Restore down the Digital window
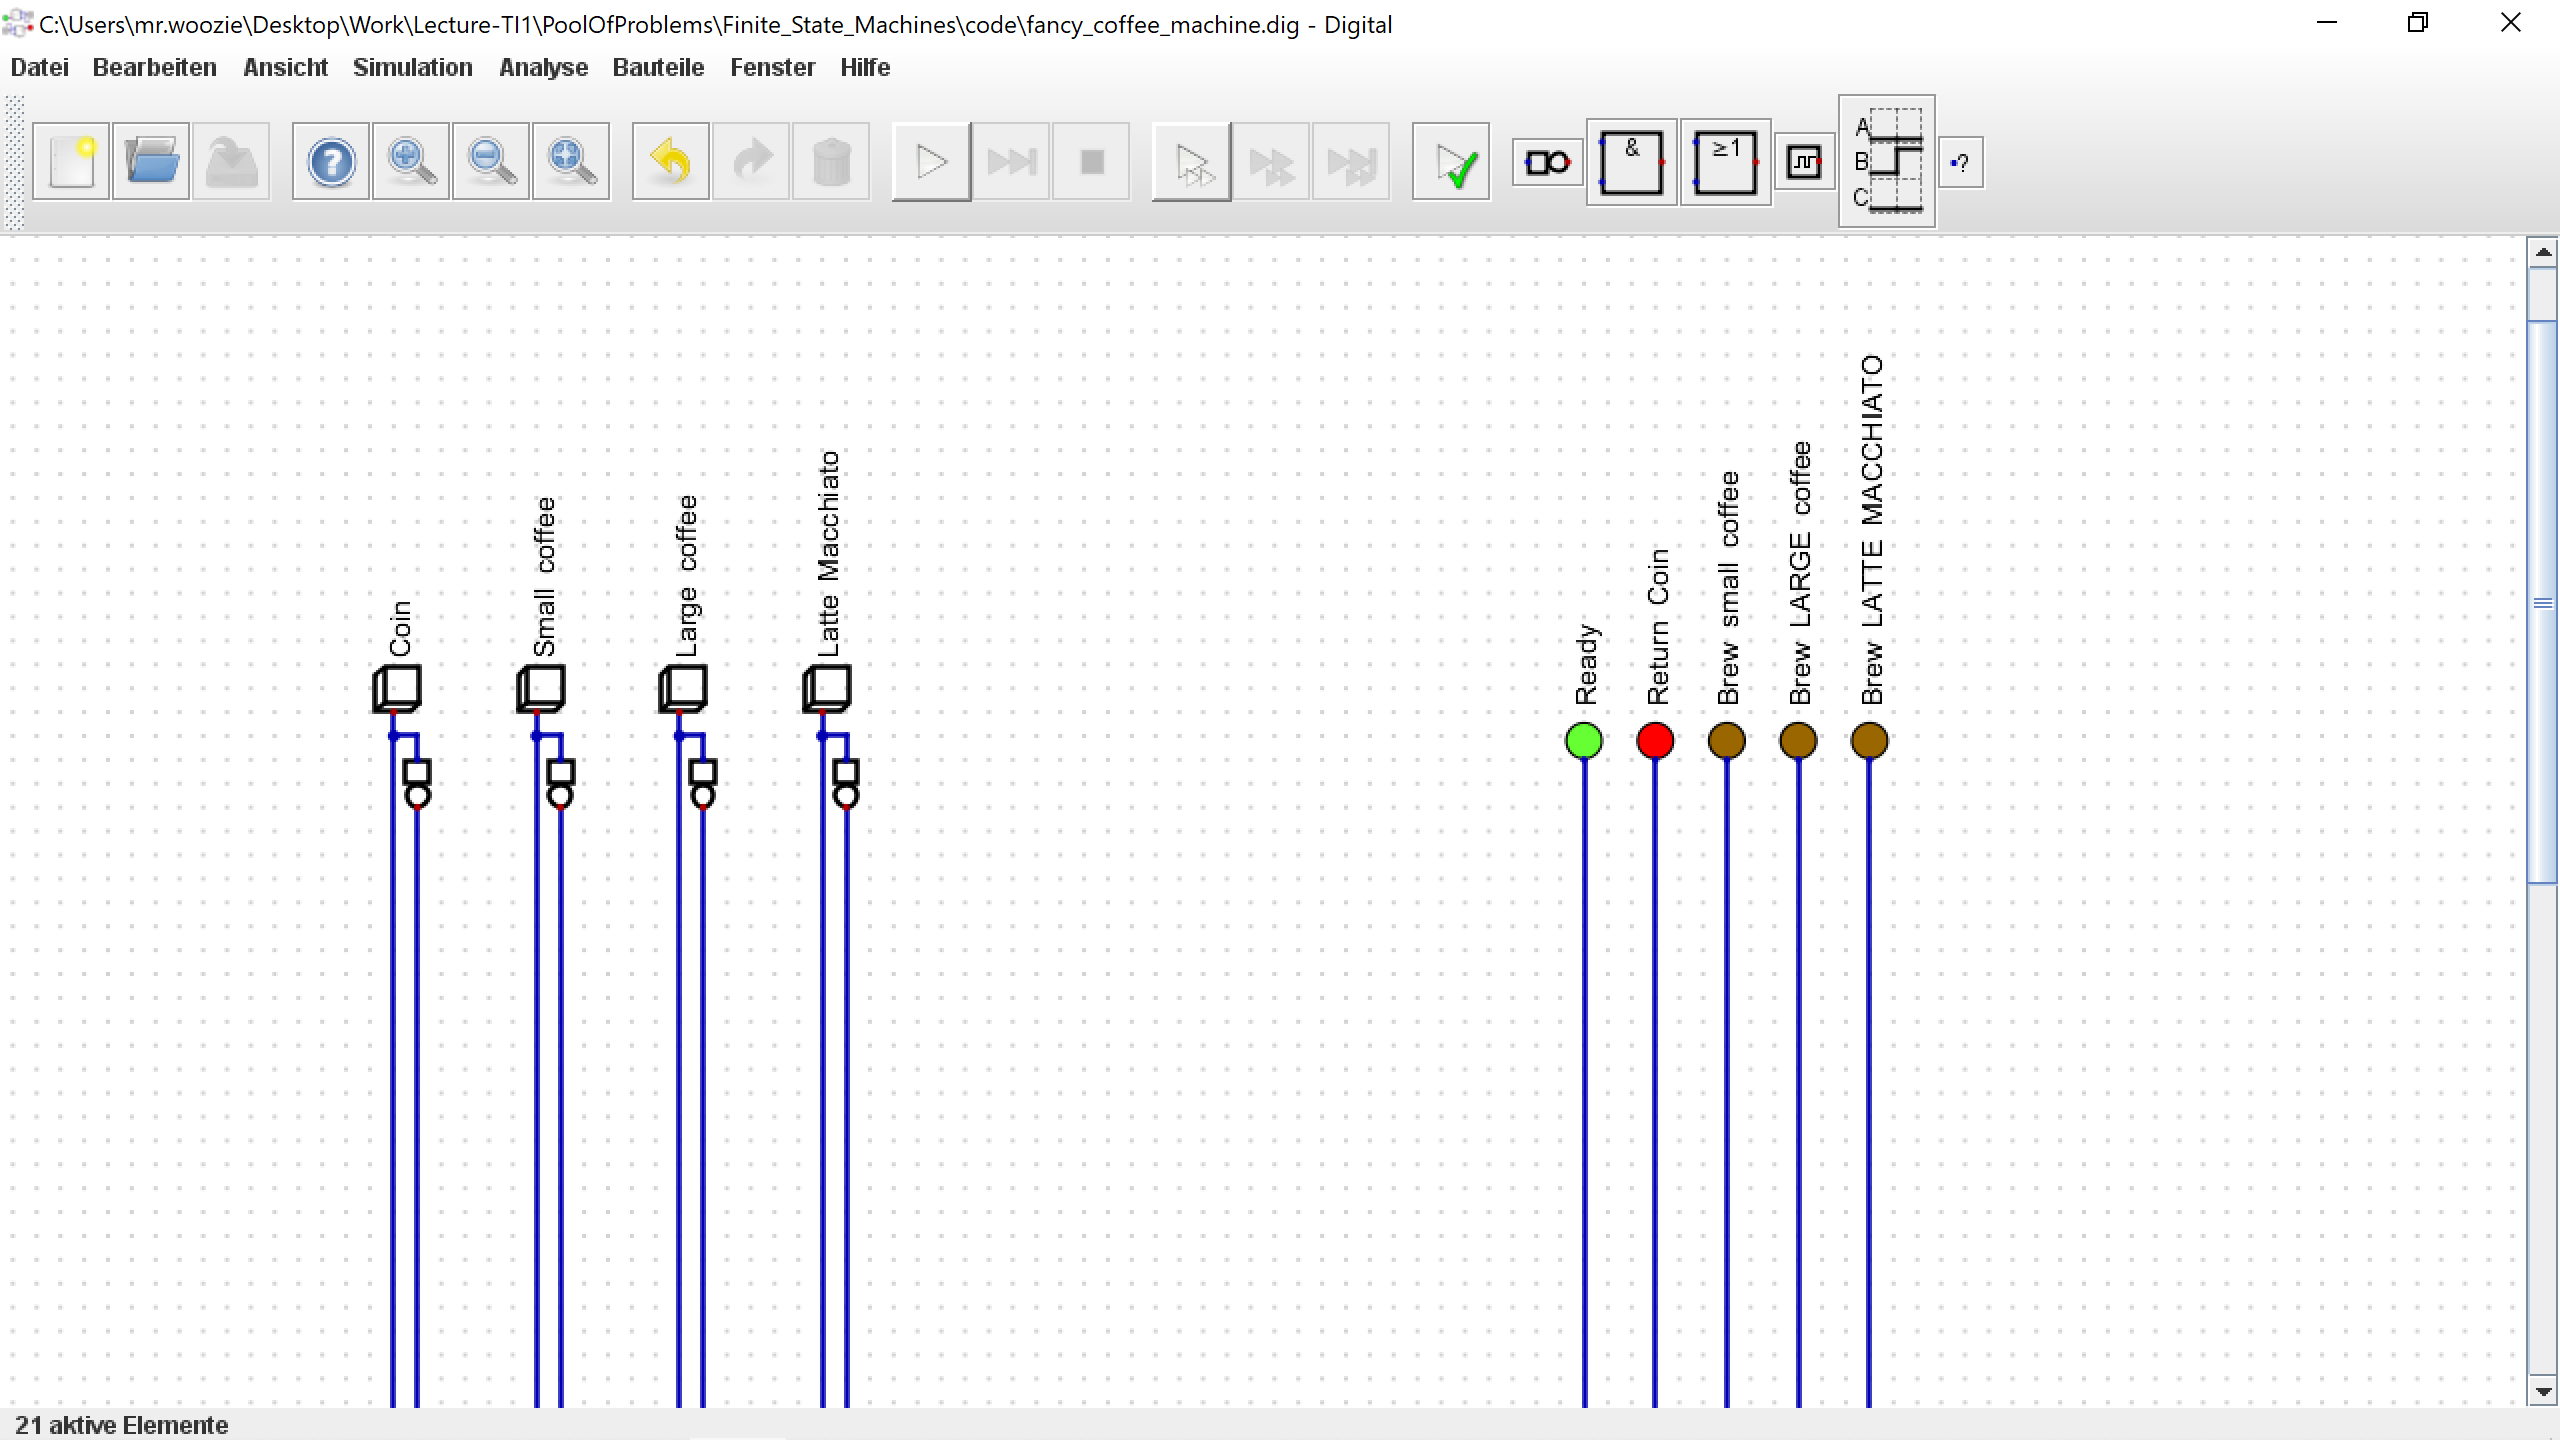 click(x=2418, y=23)
